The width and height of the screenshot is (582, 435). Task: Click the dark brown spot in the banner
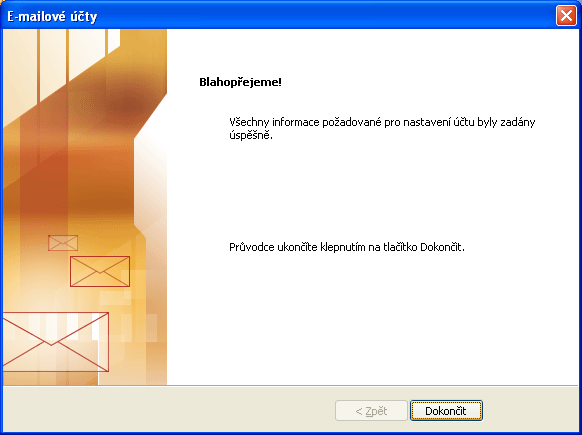point(128,108)
